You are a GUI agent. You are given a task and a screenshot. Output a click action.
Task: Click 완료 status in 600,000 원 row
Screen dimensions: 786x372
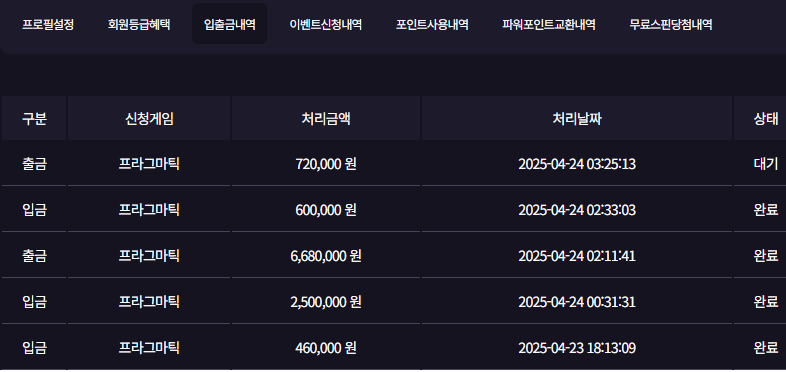(x=766, y=210)
